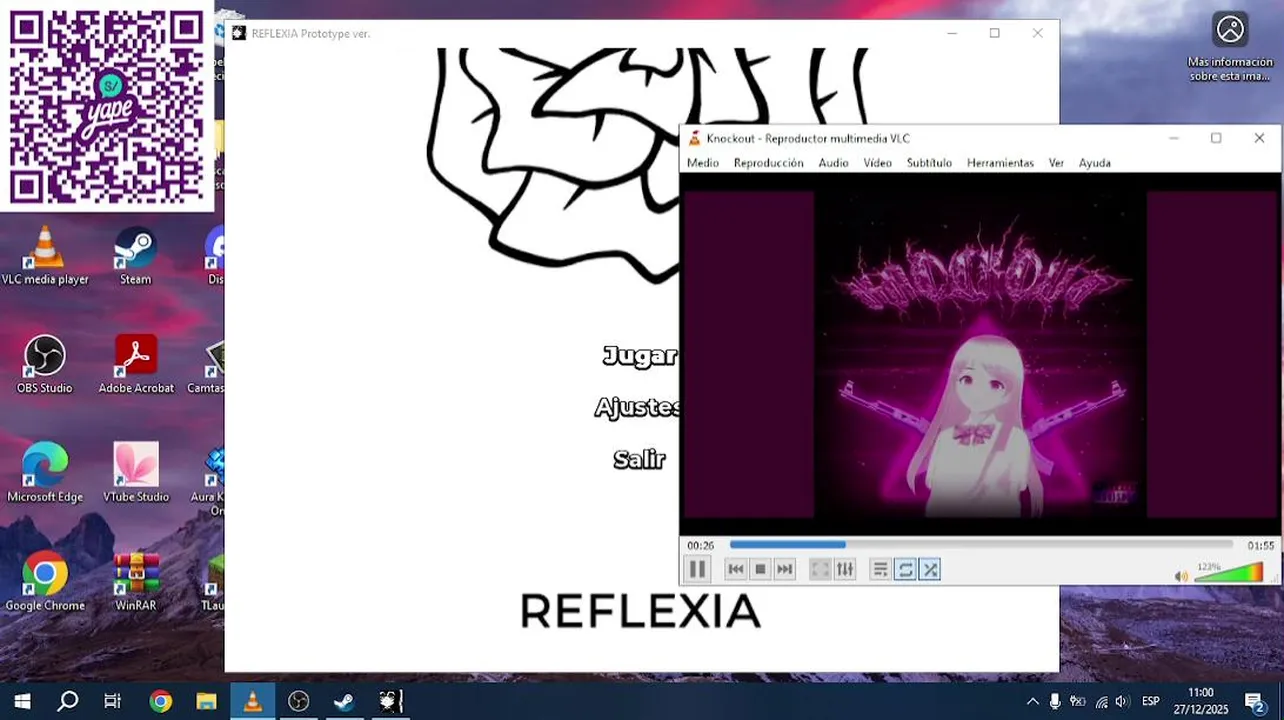The width and height of the screenshot is (1284, 720).
Task: Pause playback in VLC
Action: coord(697,569)
